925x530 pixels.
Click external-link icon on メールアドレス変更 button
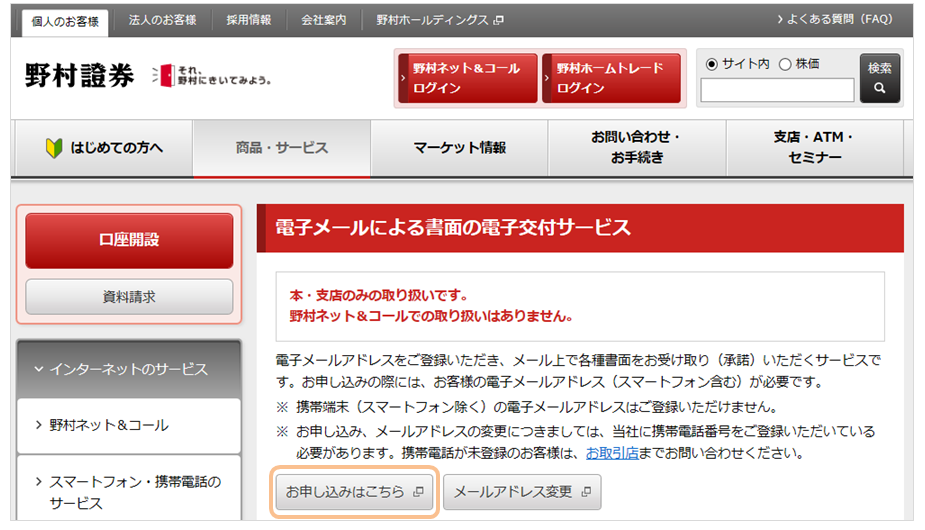coord(586,492)
